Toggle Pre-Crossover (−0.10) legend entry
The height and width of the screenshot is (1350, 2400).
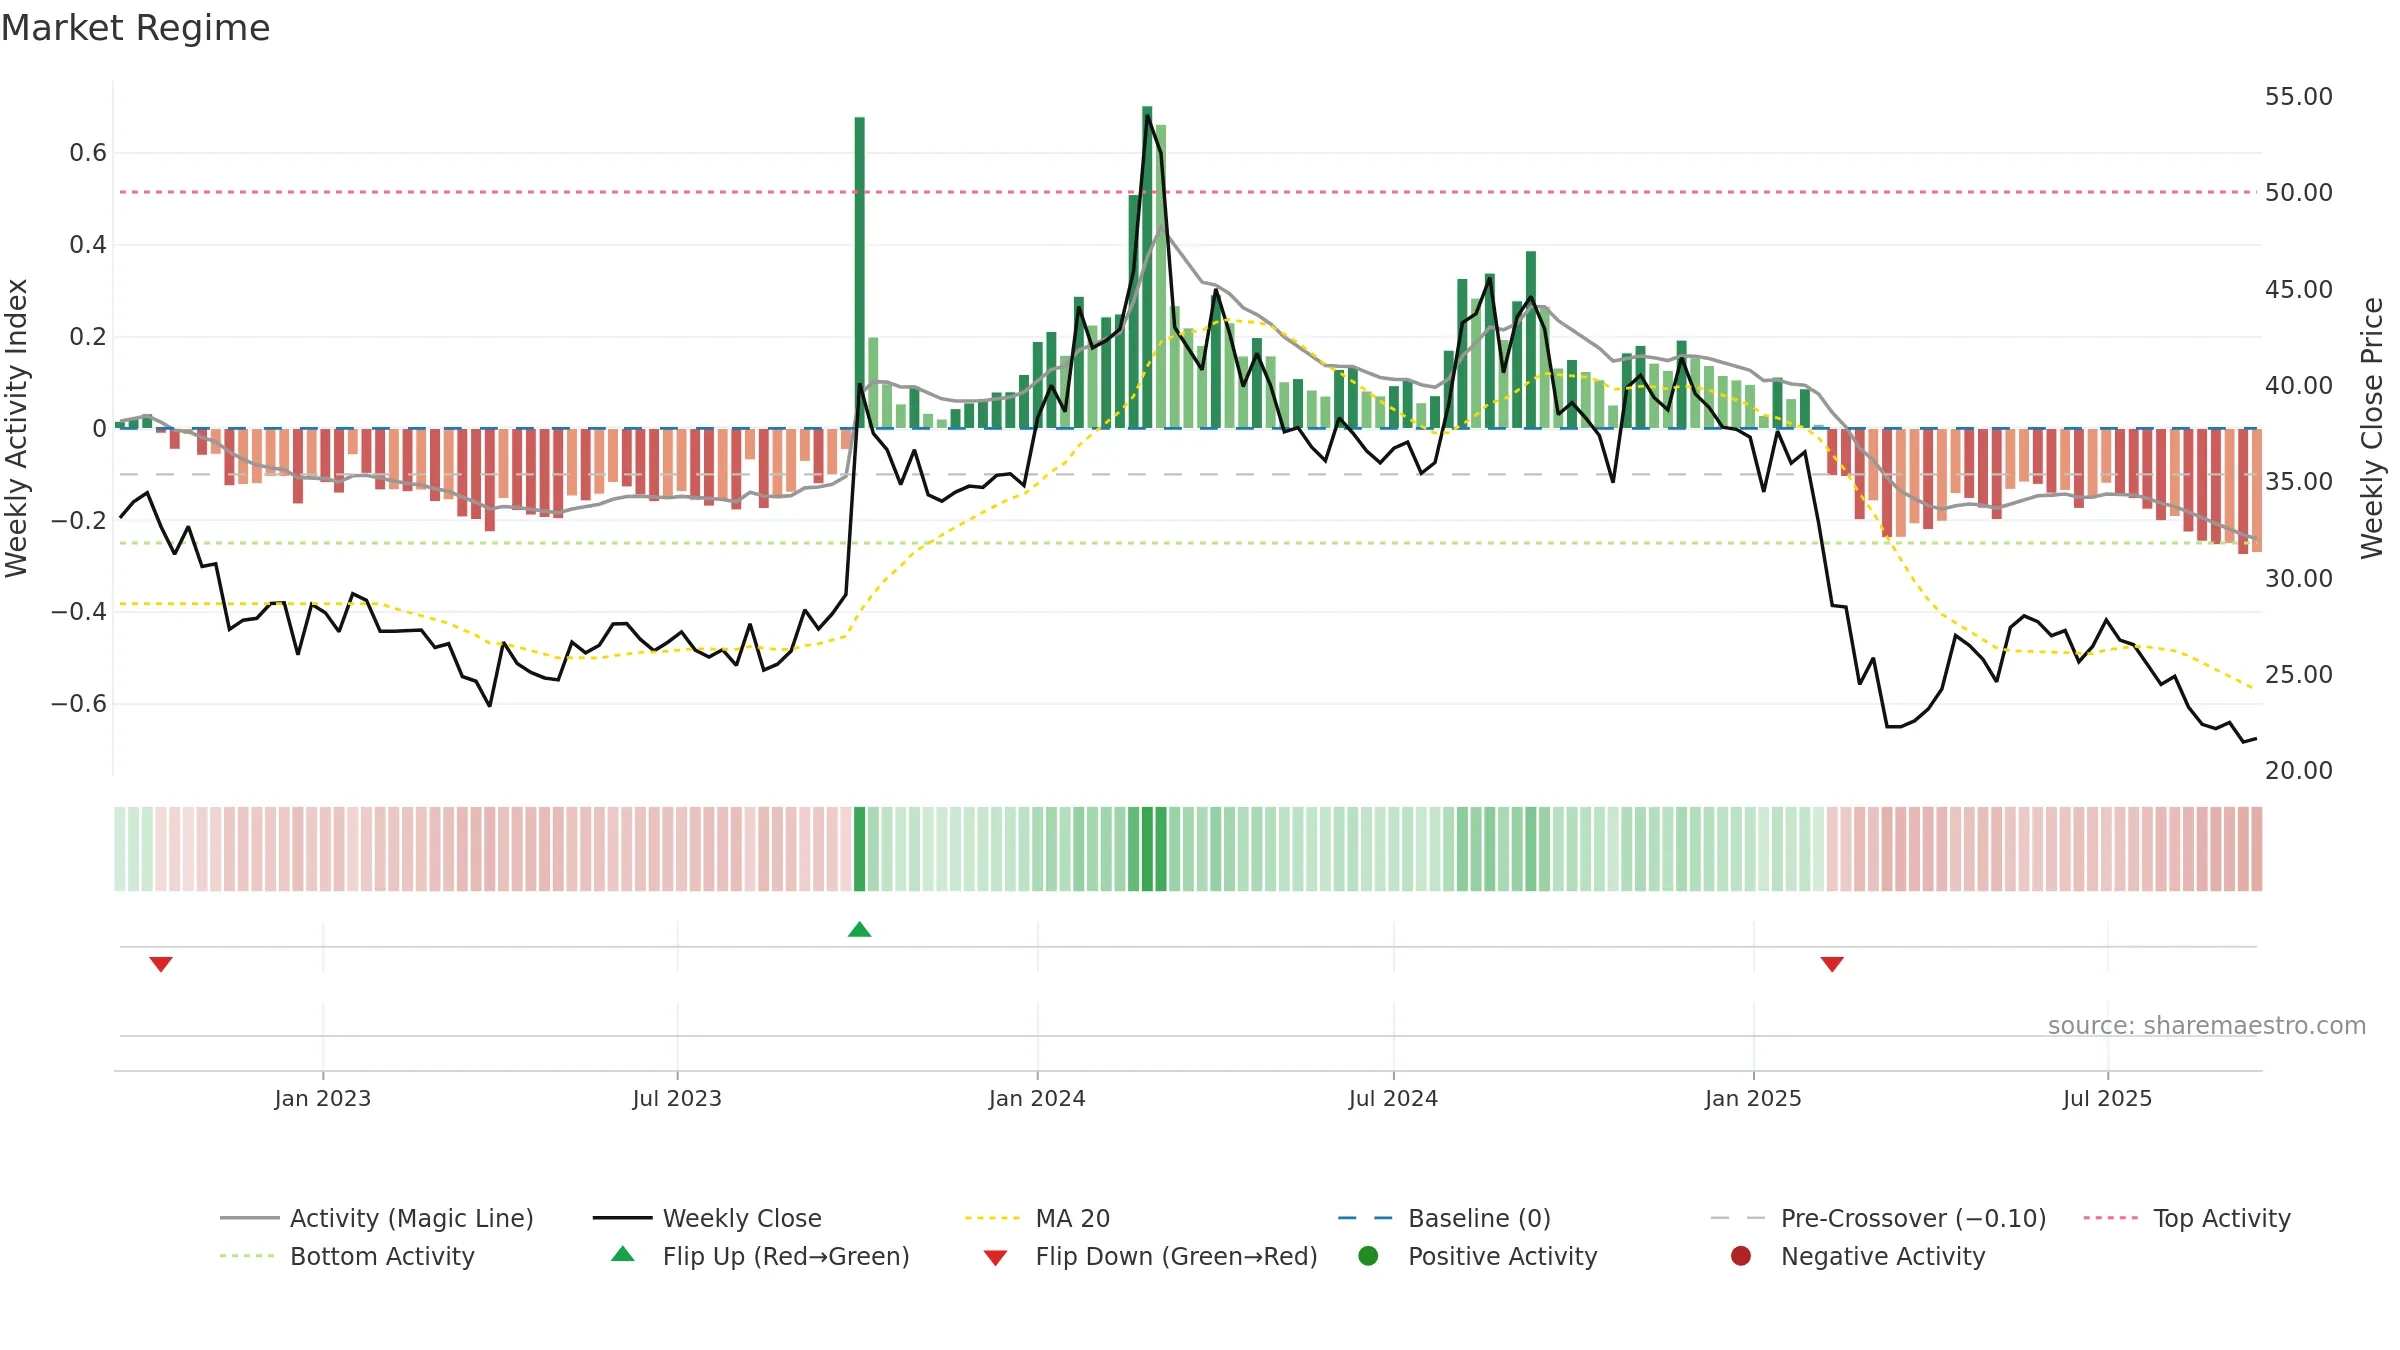coord(1878,1218)
